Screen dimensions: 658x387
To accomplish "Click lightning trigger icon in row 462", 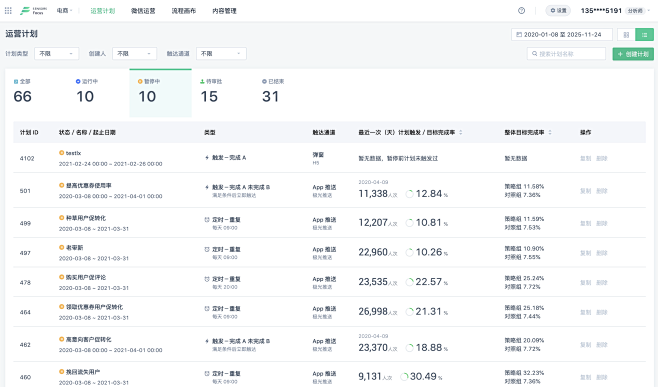I will 207,341.
